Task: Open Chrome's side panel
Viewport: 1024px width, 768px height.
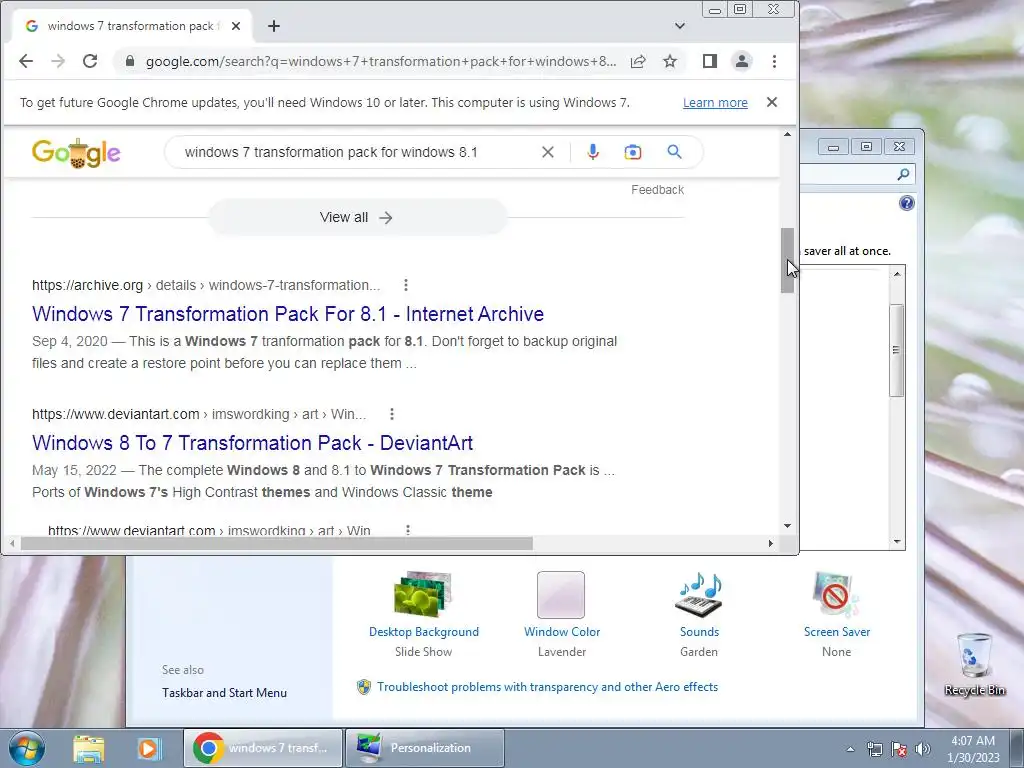Action: (x=710, y=61)
